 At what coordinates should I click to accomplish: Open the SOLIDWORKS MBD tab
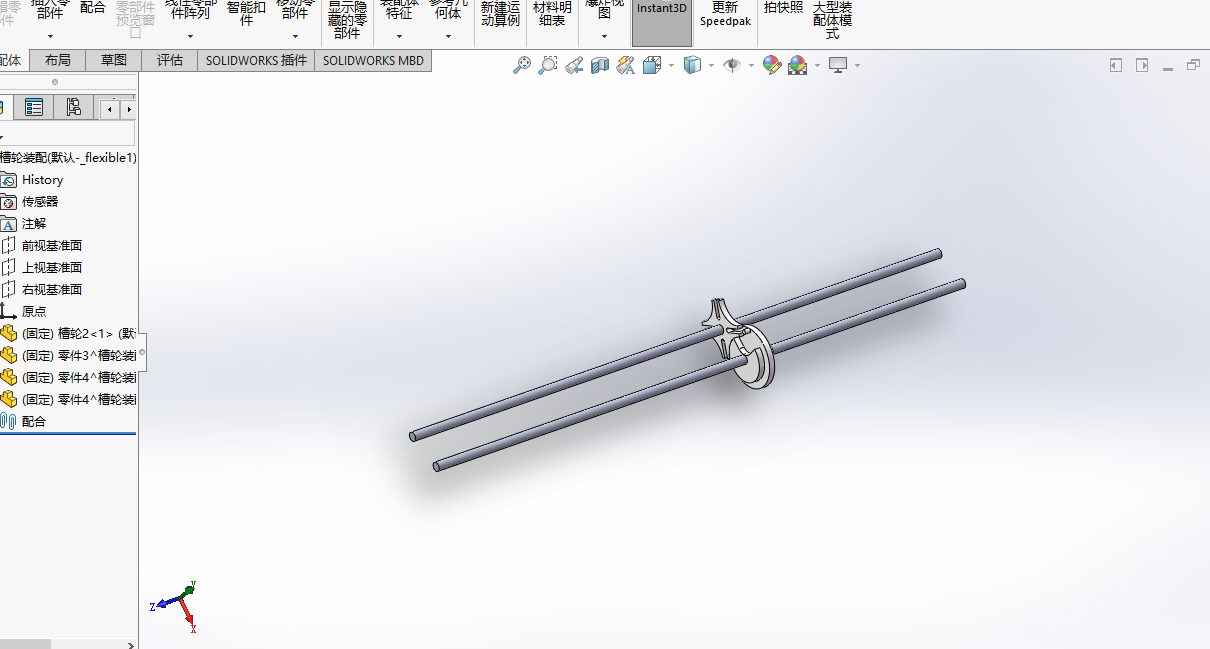(373, 60)
